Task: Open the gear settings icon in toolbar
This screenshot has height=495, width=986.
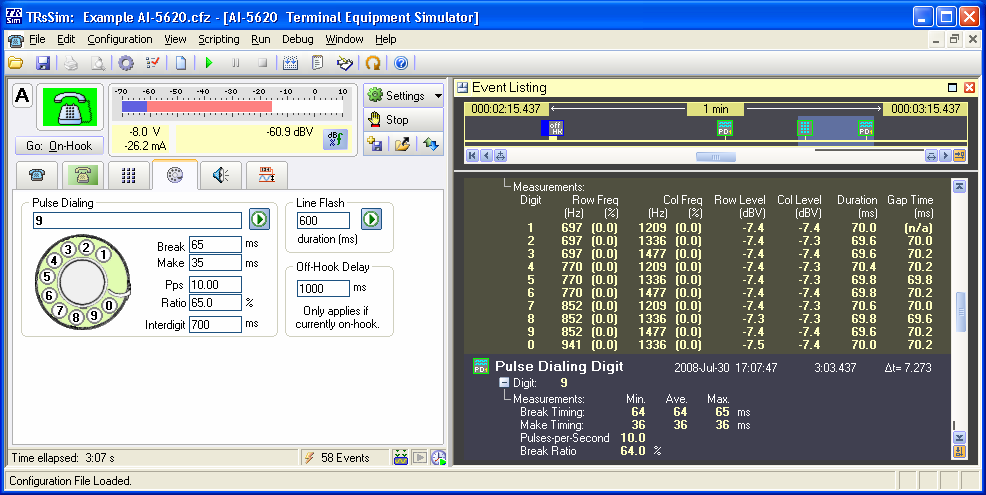Action: [x=126, y=63]
